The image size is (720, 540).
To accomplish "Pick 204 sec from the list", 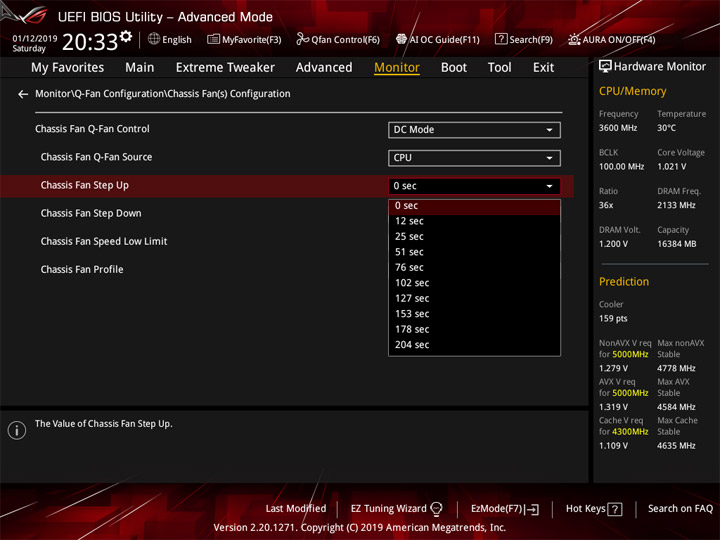I will (474, 345).
